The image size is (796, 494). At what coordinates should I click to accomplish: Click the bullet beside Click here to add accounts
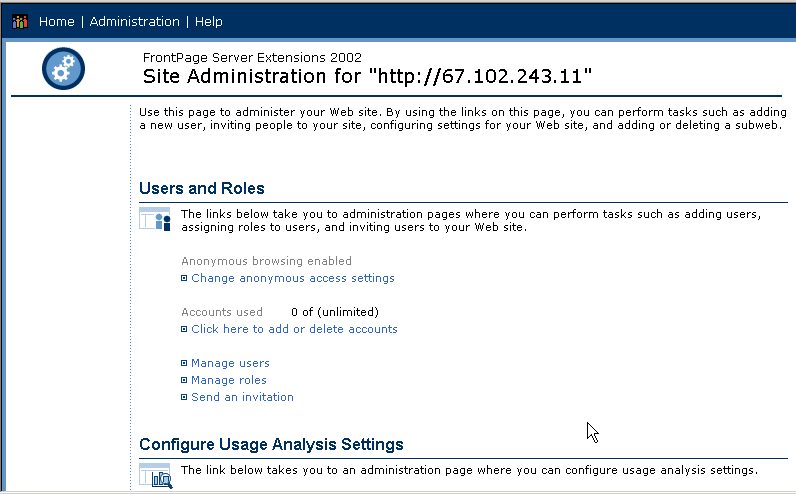(184, 329)
